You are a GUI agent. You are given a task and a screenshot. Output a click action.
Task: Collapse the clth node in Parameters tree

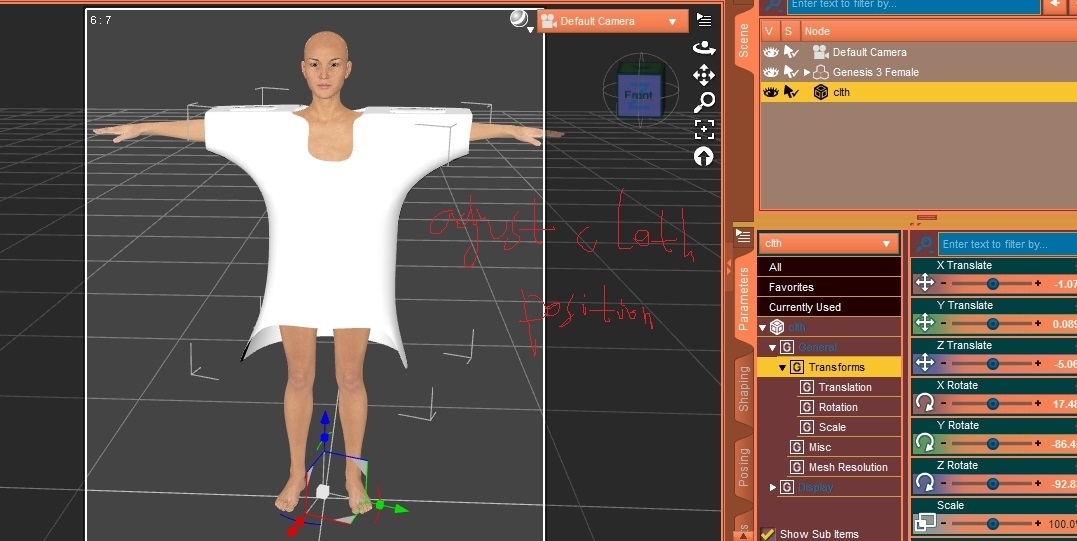pyautogui.click(x=762, y=327)
